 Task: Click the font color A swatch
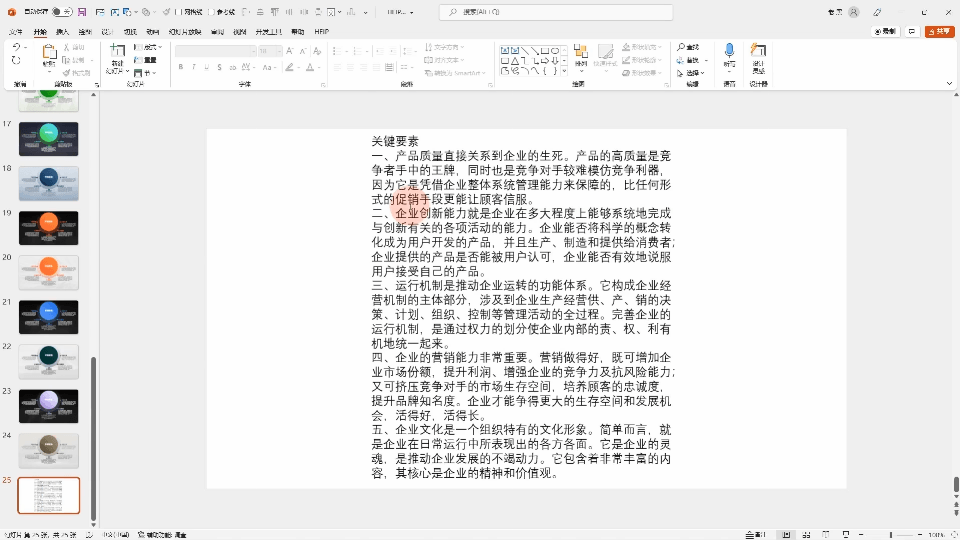pos(310,67)
